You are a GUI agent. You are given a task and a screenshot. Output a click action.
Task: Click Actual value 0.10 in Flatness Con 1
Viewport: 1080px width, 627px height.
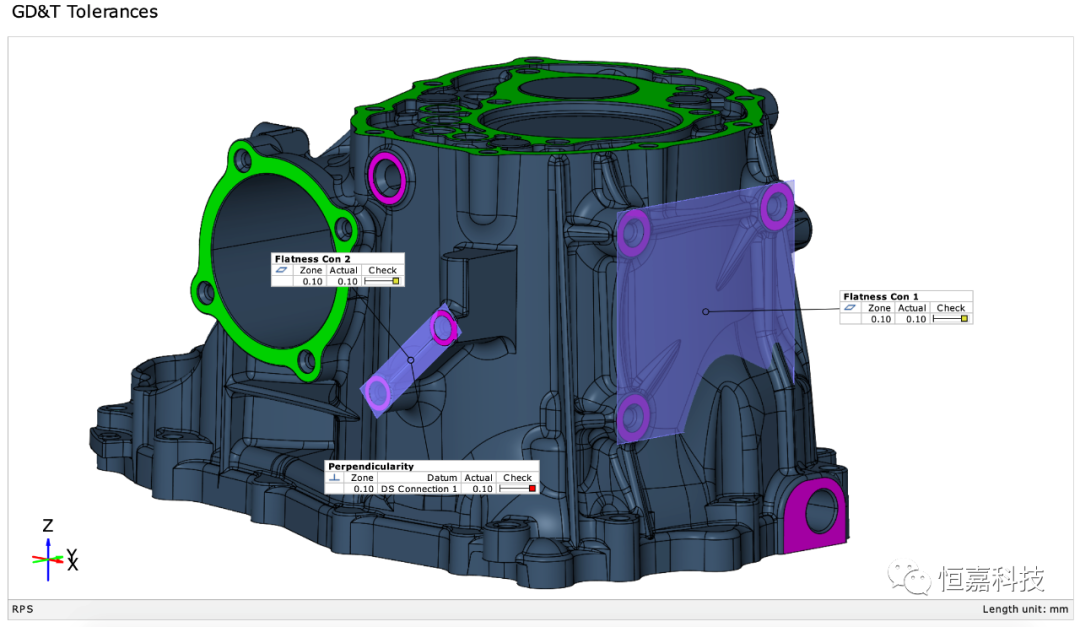pyautogui.click(x=915, y=319)
